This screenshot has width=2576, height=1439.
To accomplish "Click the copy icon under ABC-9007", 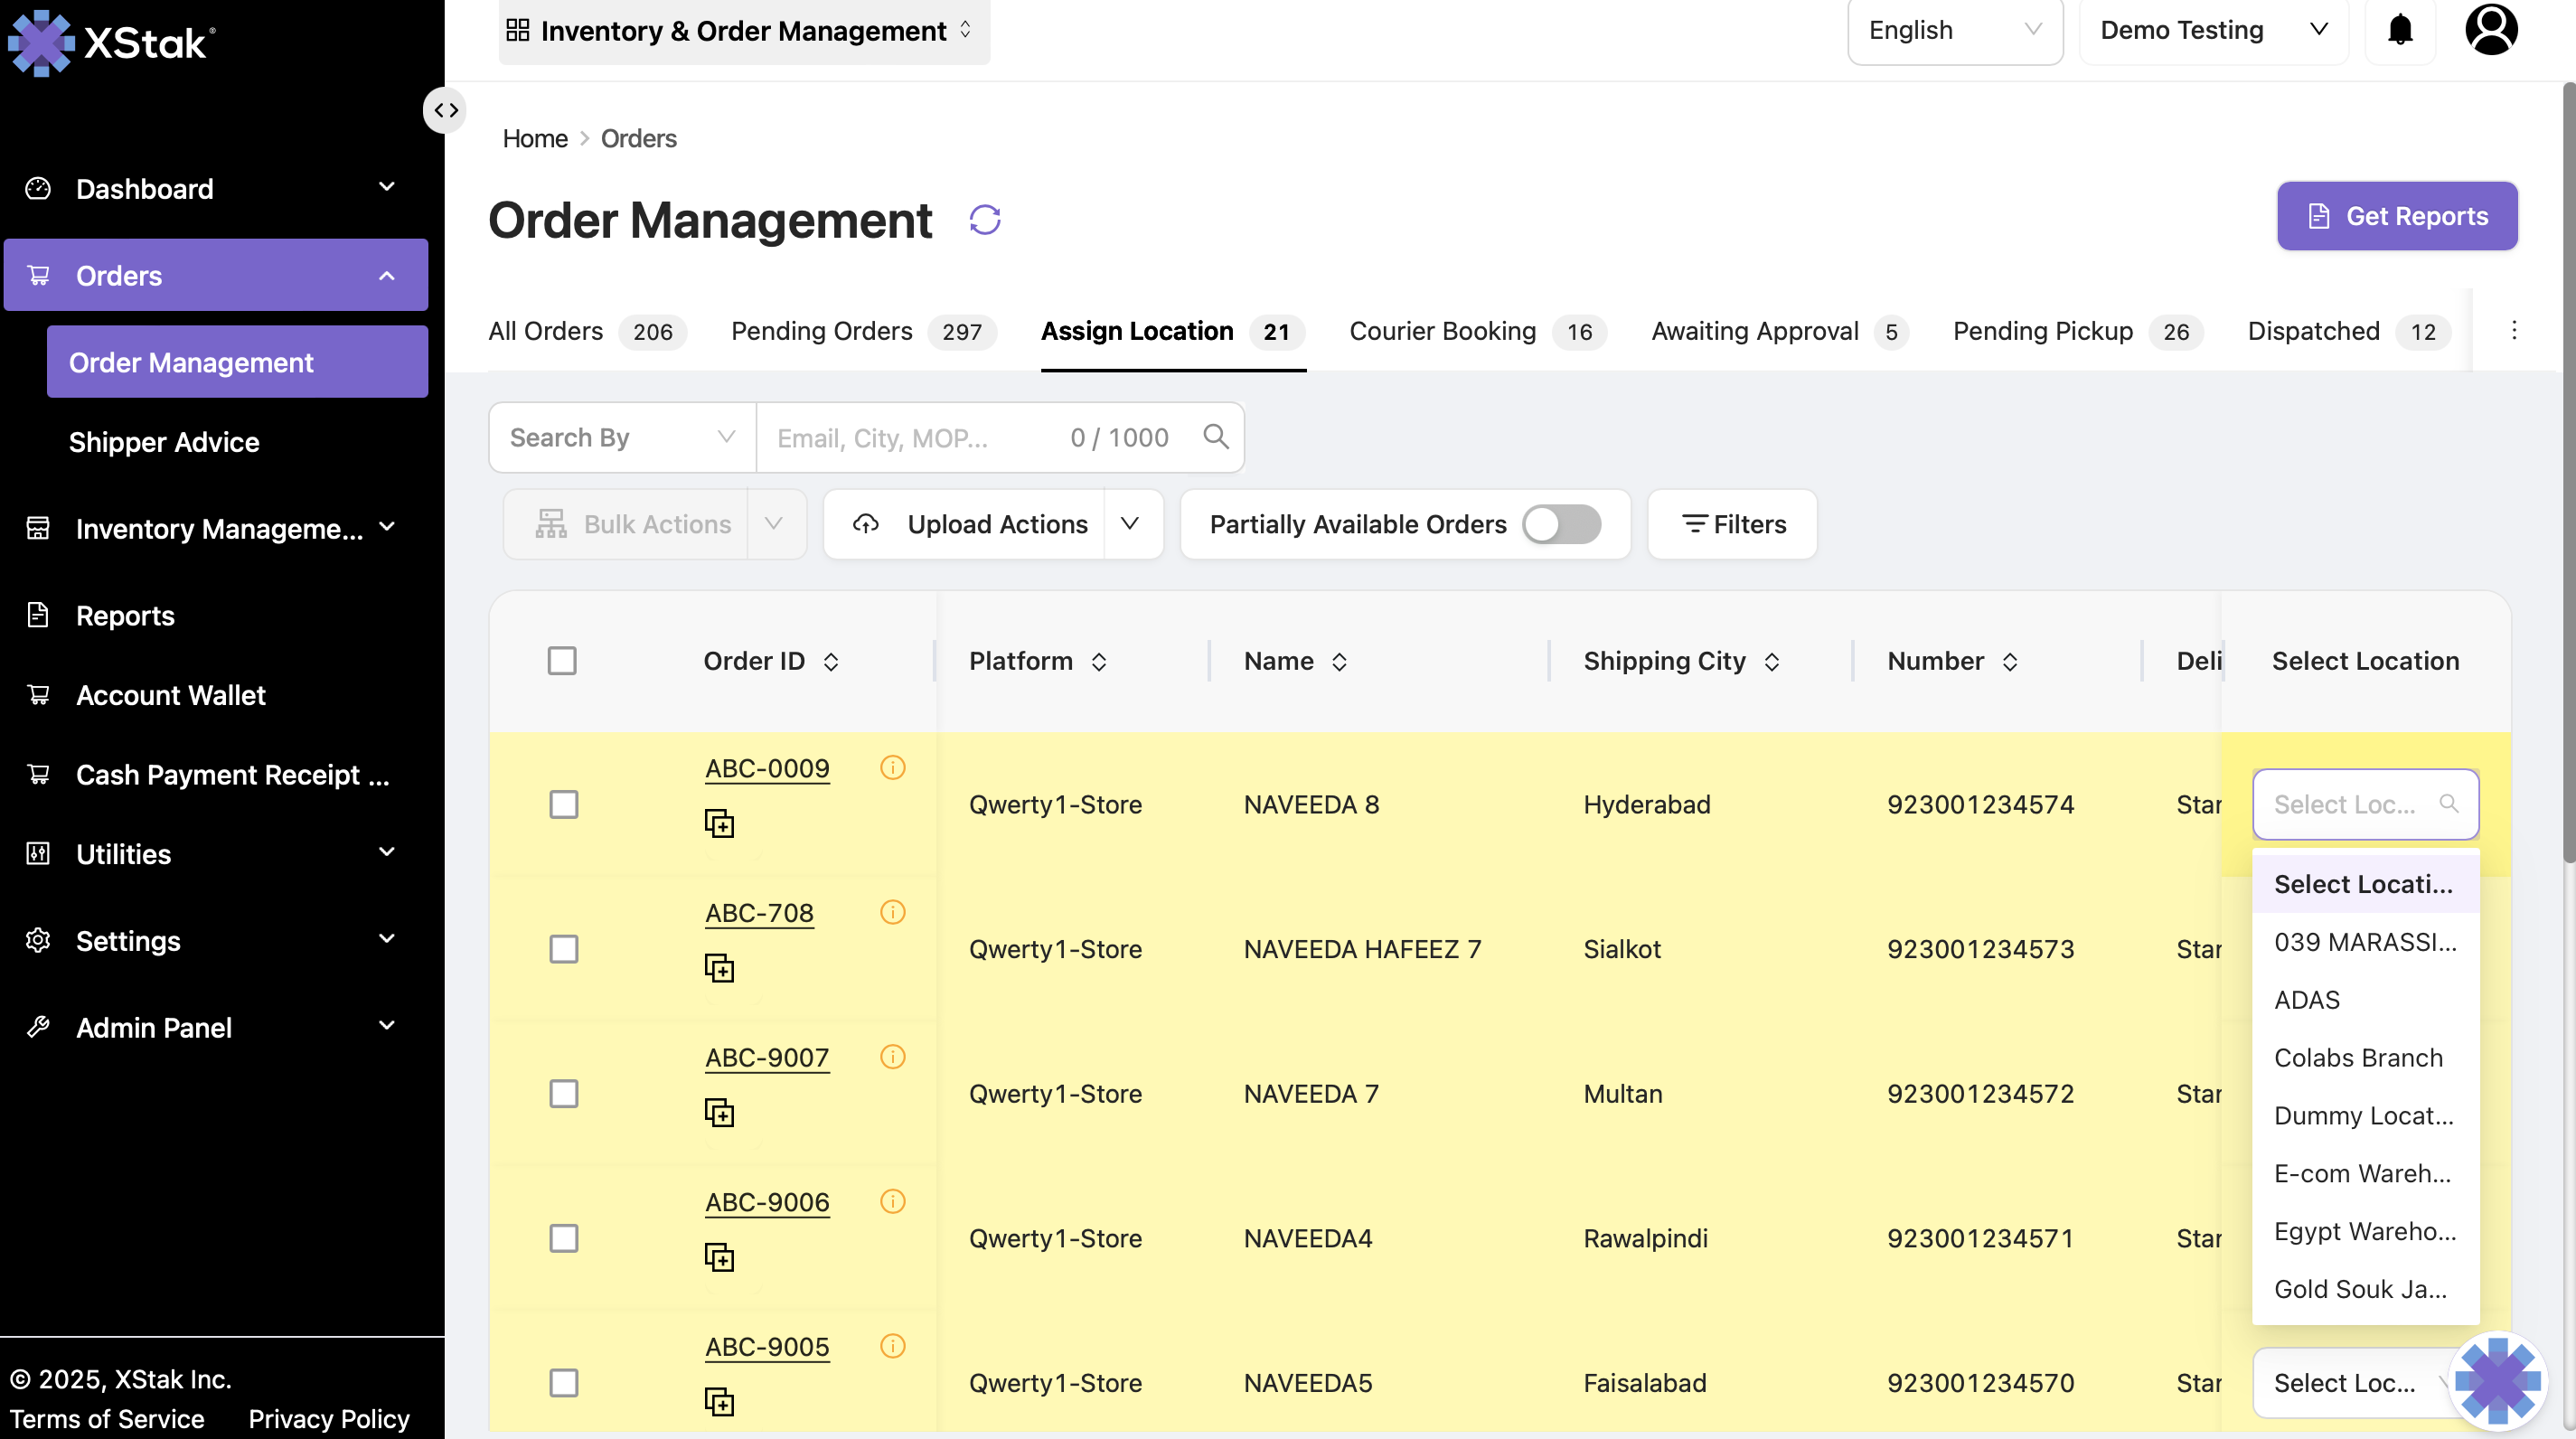I will pyautogui.click(x=719, y=1113).
